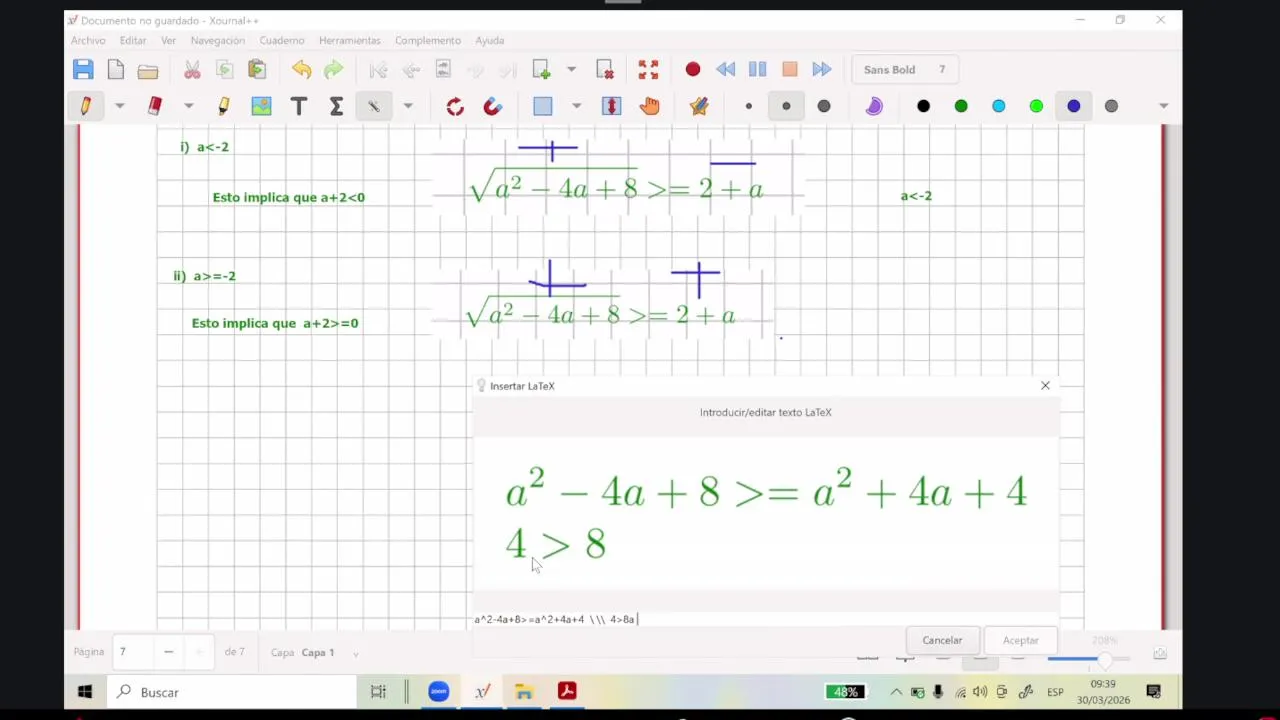1280x720 pixels.
Task: Insert new page after icon
Action: (541, 69)
